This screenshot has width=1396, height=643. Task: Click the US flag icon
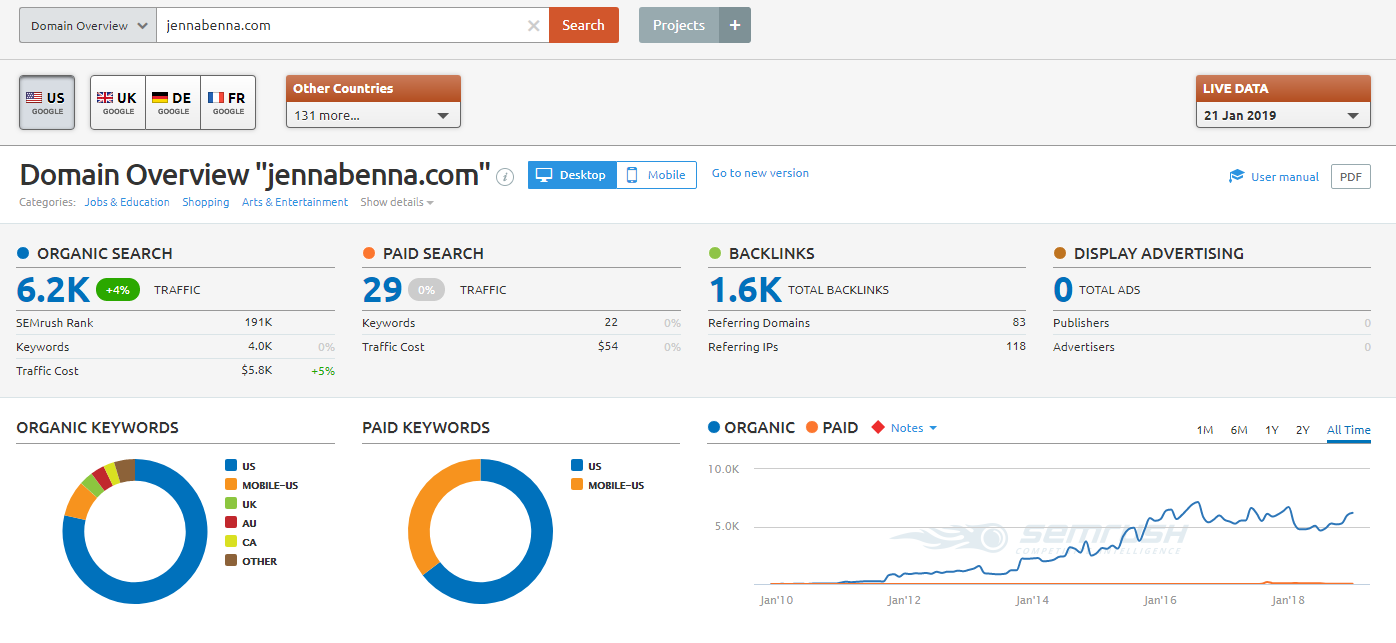coord(34,98)
